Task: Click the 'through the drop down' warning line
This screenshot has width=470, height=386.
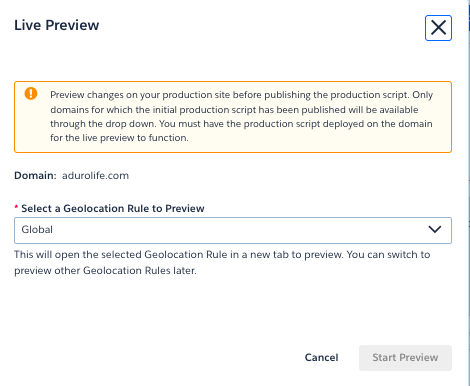Action: point(241,124)
